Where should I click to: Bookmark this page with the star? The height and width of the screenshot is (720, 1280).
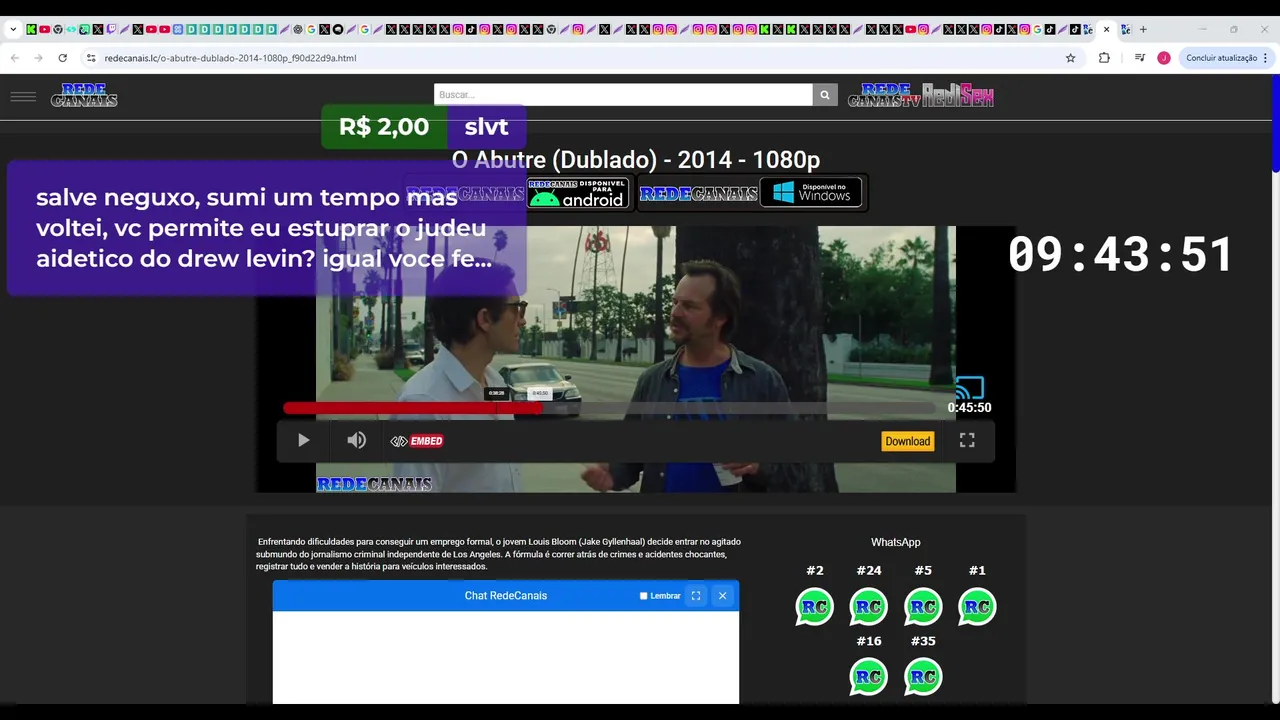point(1070,58)
